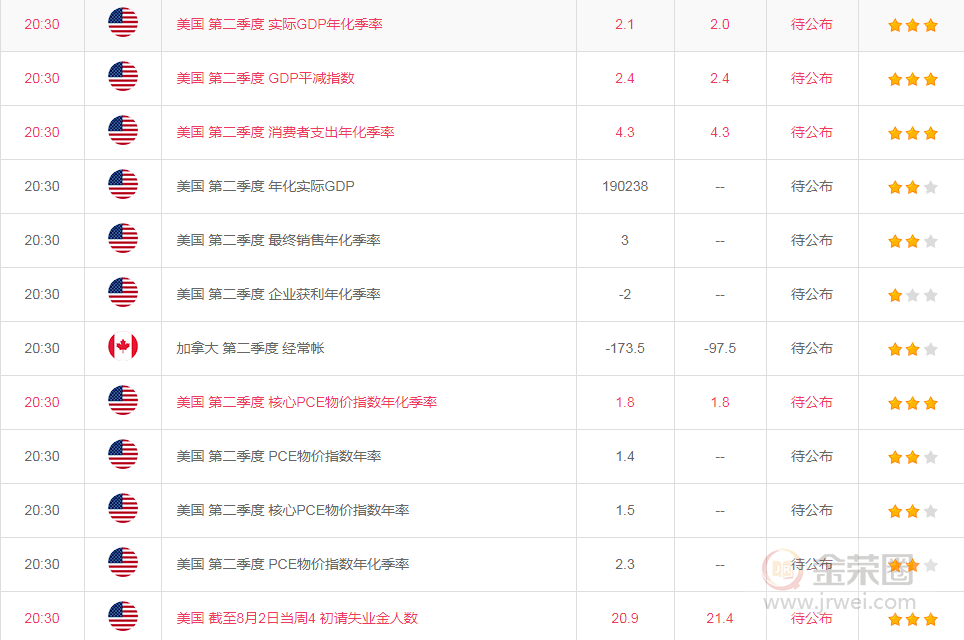
Task: Open 美国 第二季度 实际GDP年化季率
Action: (x=279, y=25)
